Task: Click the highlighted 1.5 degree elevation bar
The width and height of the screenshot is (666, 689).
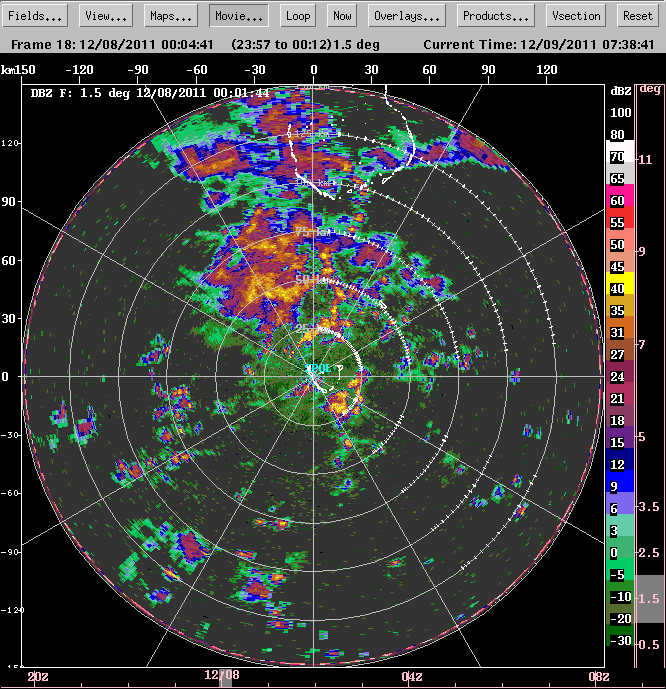Action: click(650, 598)
